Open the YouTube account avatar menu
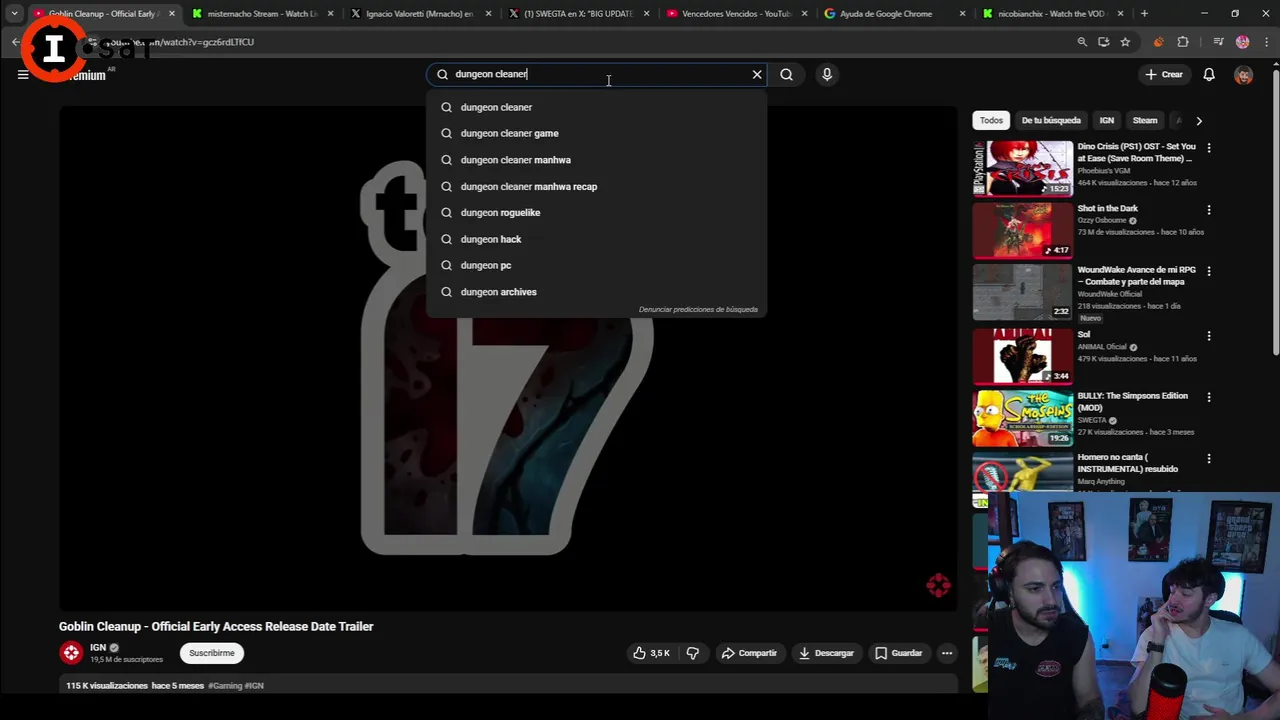This screenshot has height=720, width=1280. tap(1243, 74)
